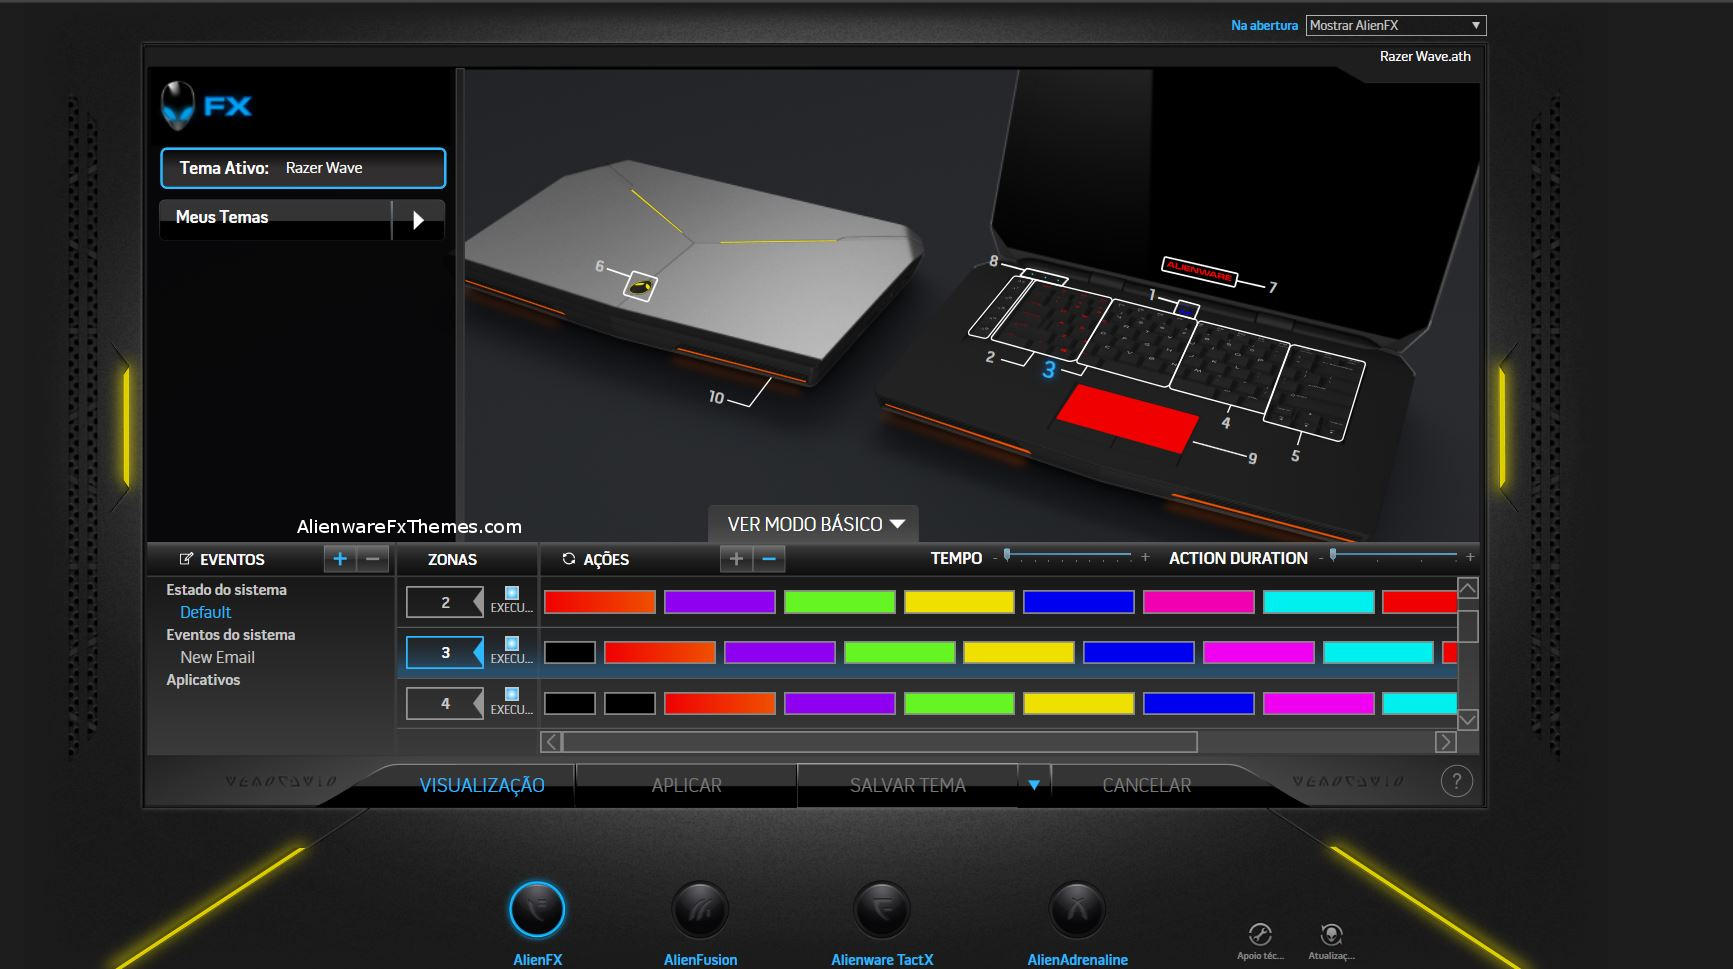Open the help question mark icon
1733x969 pixels.
pos(1456,782)
